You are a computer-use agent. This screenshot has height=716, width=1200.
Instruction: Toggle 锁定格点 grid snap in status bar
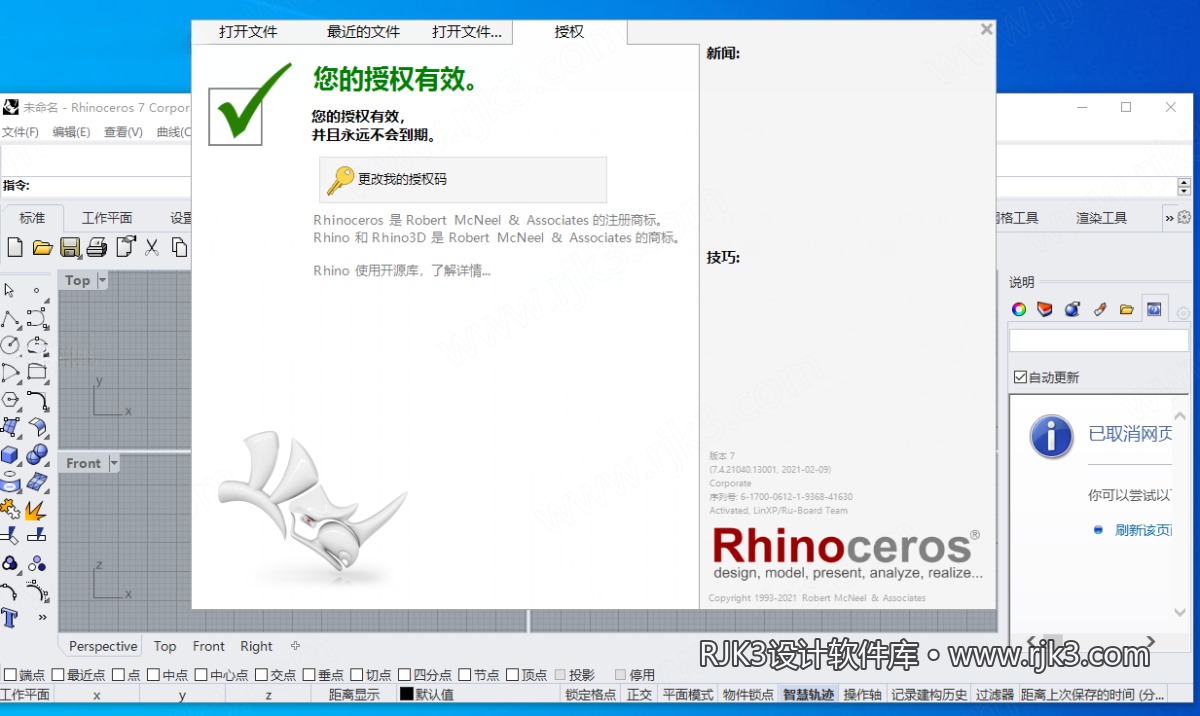point(590,694)
